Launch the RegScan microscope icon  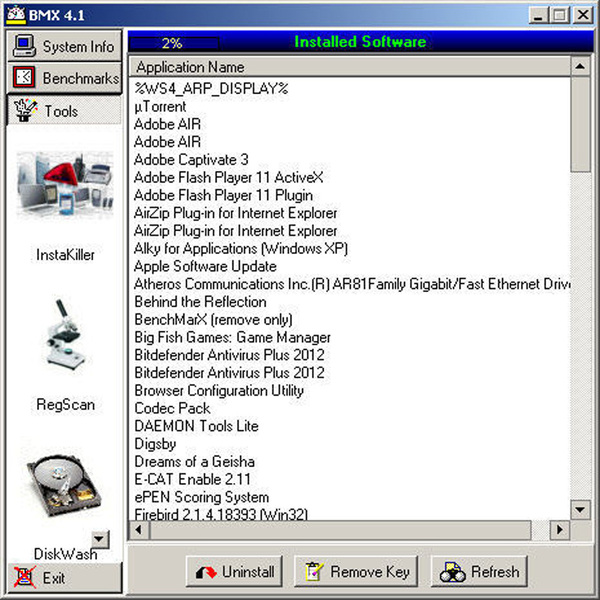click(x=65, y=334)
